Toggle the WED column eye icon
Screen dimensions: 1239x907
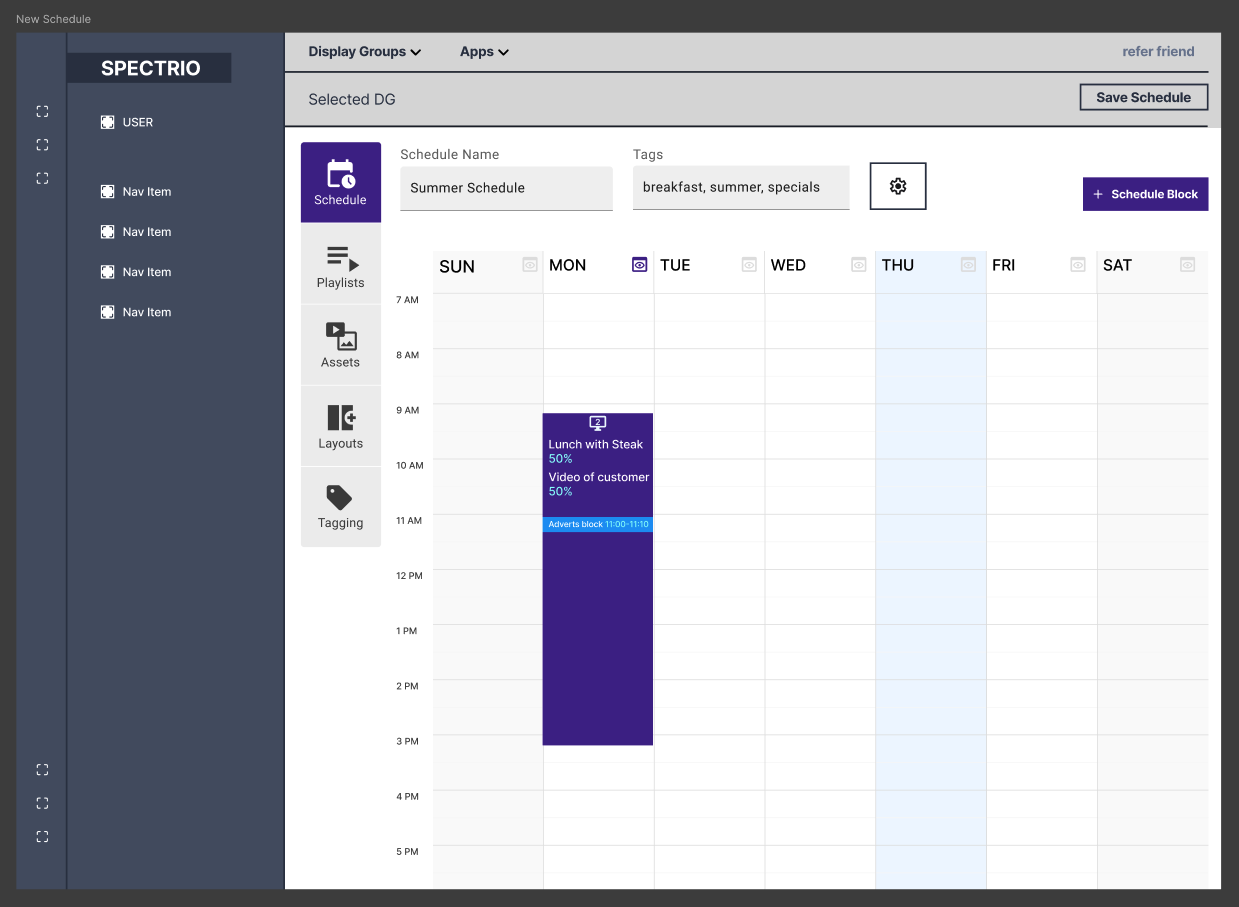(x=859, y=265)
